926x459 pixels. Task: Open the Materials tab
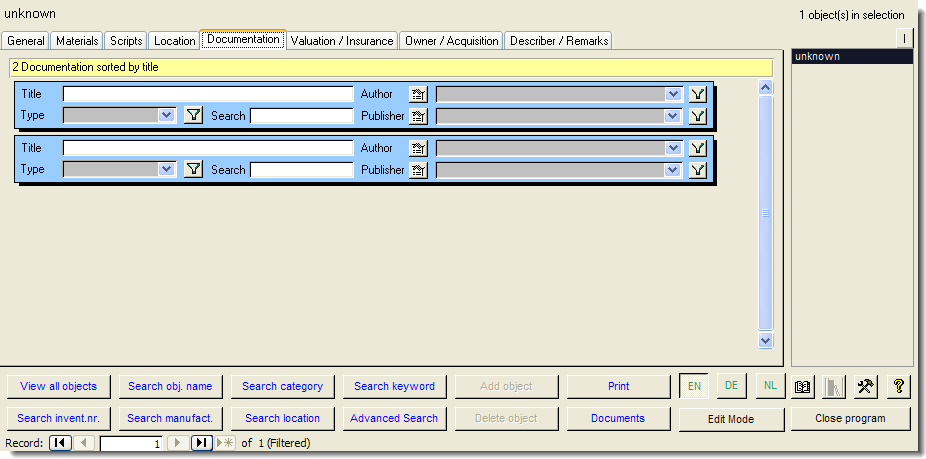(x=77, y=41)
